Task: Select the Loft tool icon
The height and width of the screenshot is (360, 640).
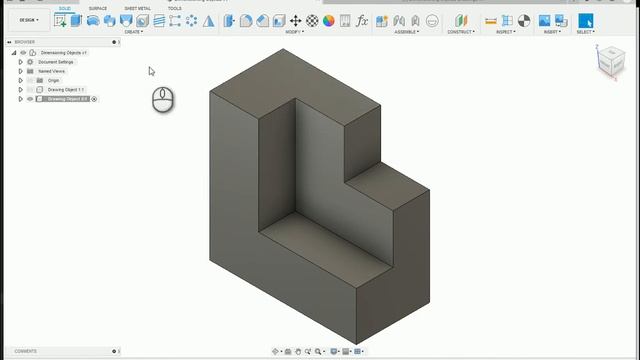Action: click(x=126, y=20)
